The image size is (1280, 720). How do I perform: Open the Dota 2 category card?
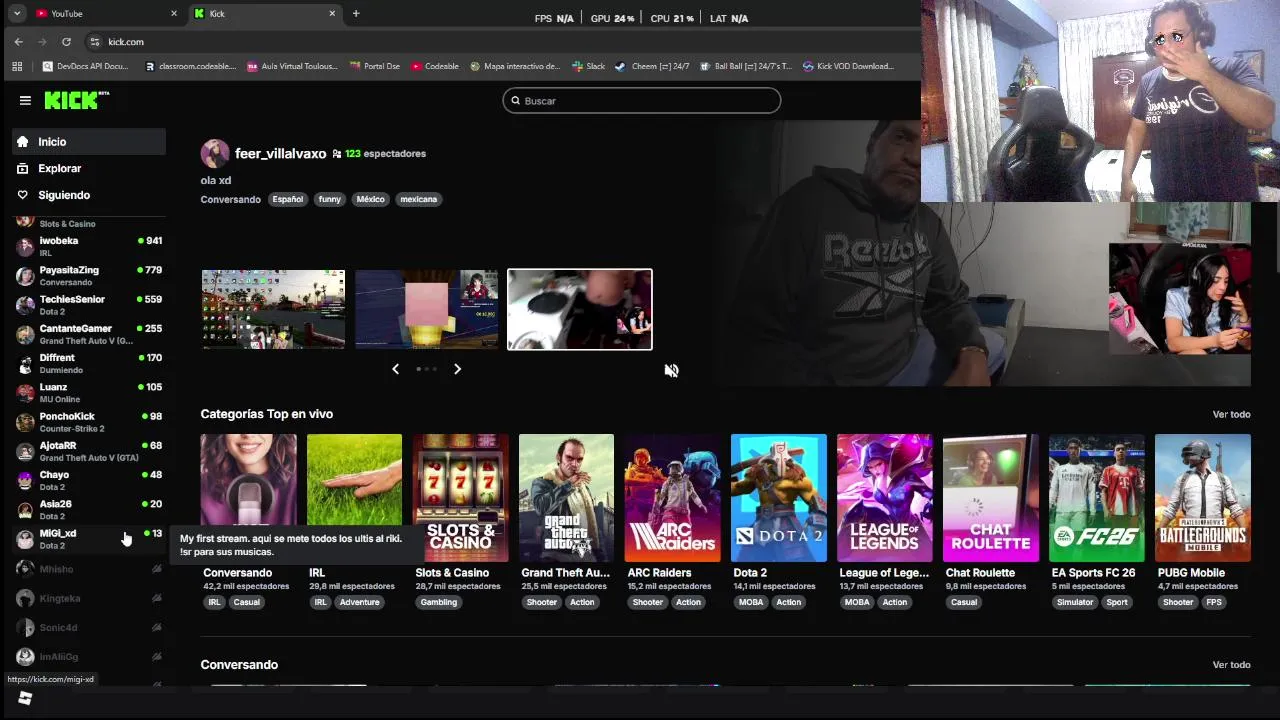[779, 498]
